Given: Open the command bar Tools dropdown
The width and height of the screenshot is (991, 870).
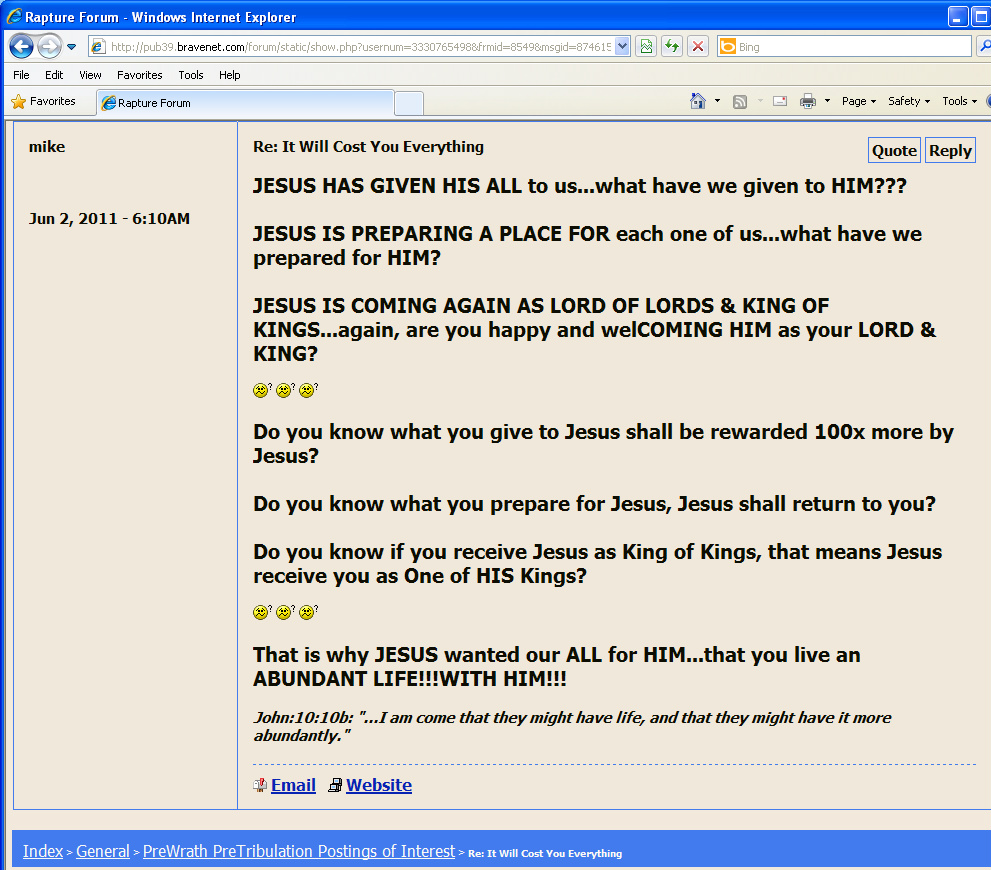Looking at the screenshot, I should tap(959, 101).
